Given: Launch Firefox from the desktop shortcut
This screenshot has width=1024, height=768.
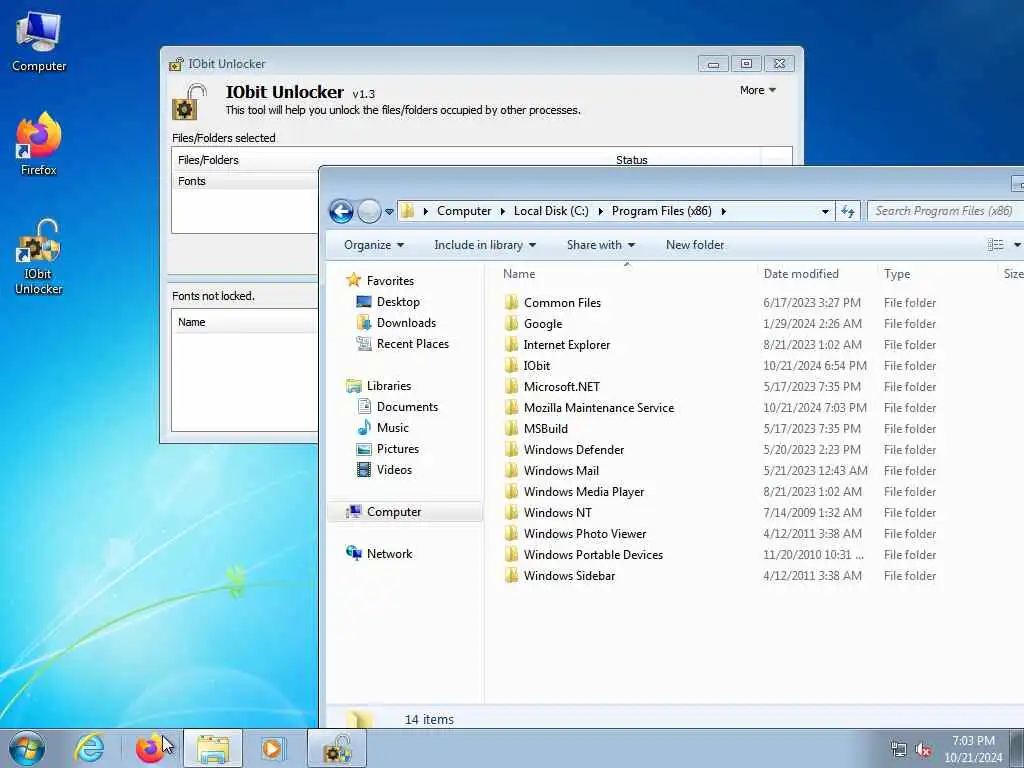Looking at the screenshot, I should coord(39,144).
